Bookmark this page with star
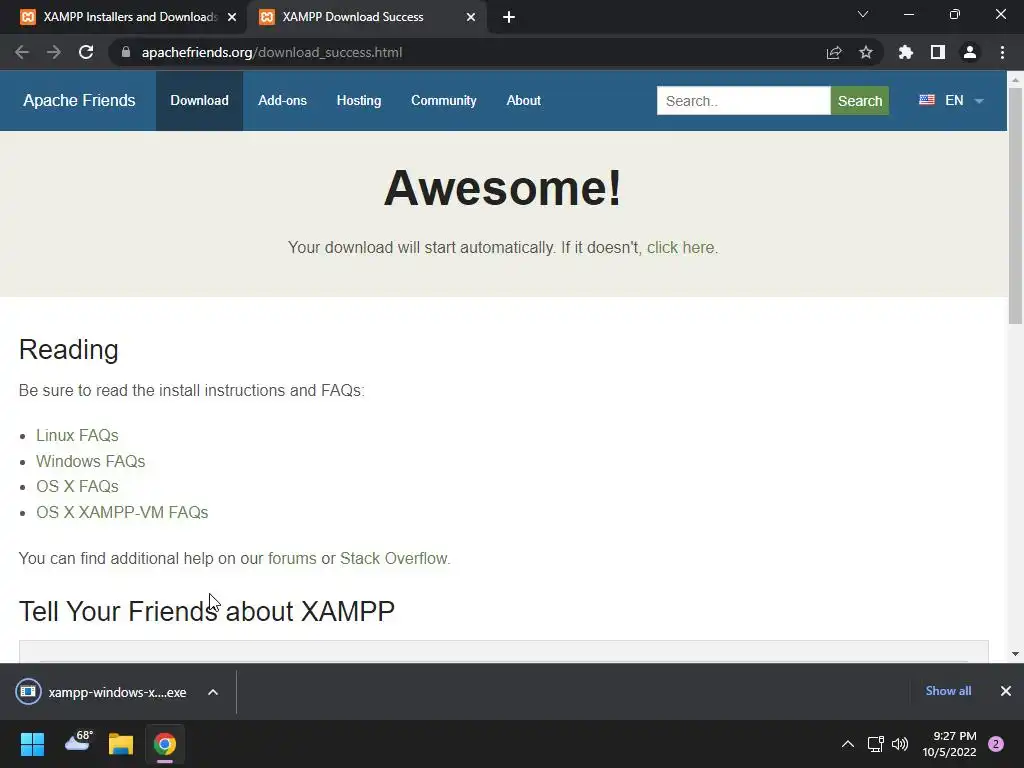 [866, 52]
